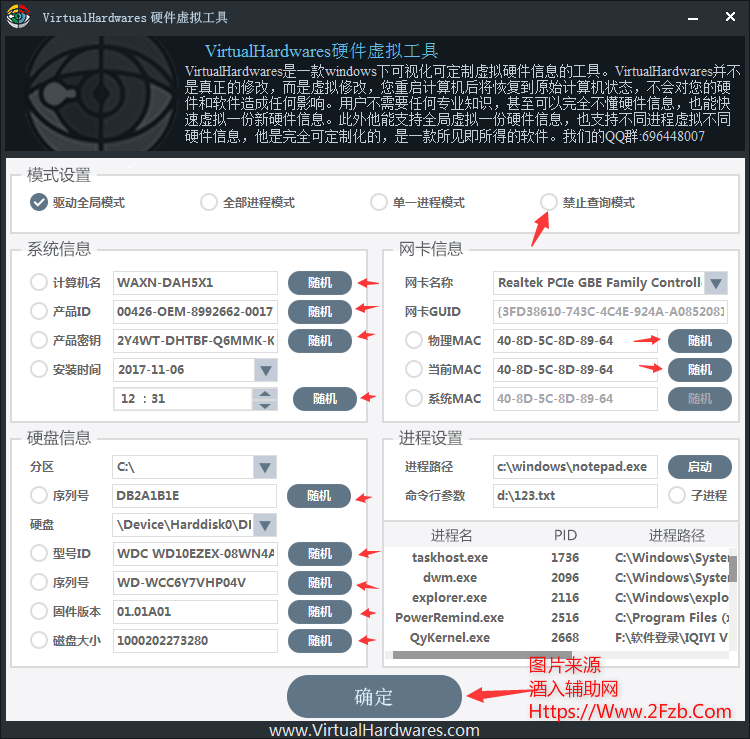750x739 pixels.
Task: Open the 硬盘 Device\Harddisk0 dropdown
Action: click(265, 525)
